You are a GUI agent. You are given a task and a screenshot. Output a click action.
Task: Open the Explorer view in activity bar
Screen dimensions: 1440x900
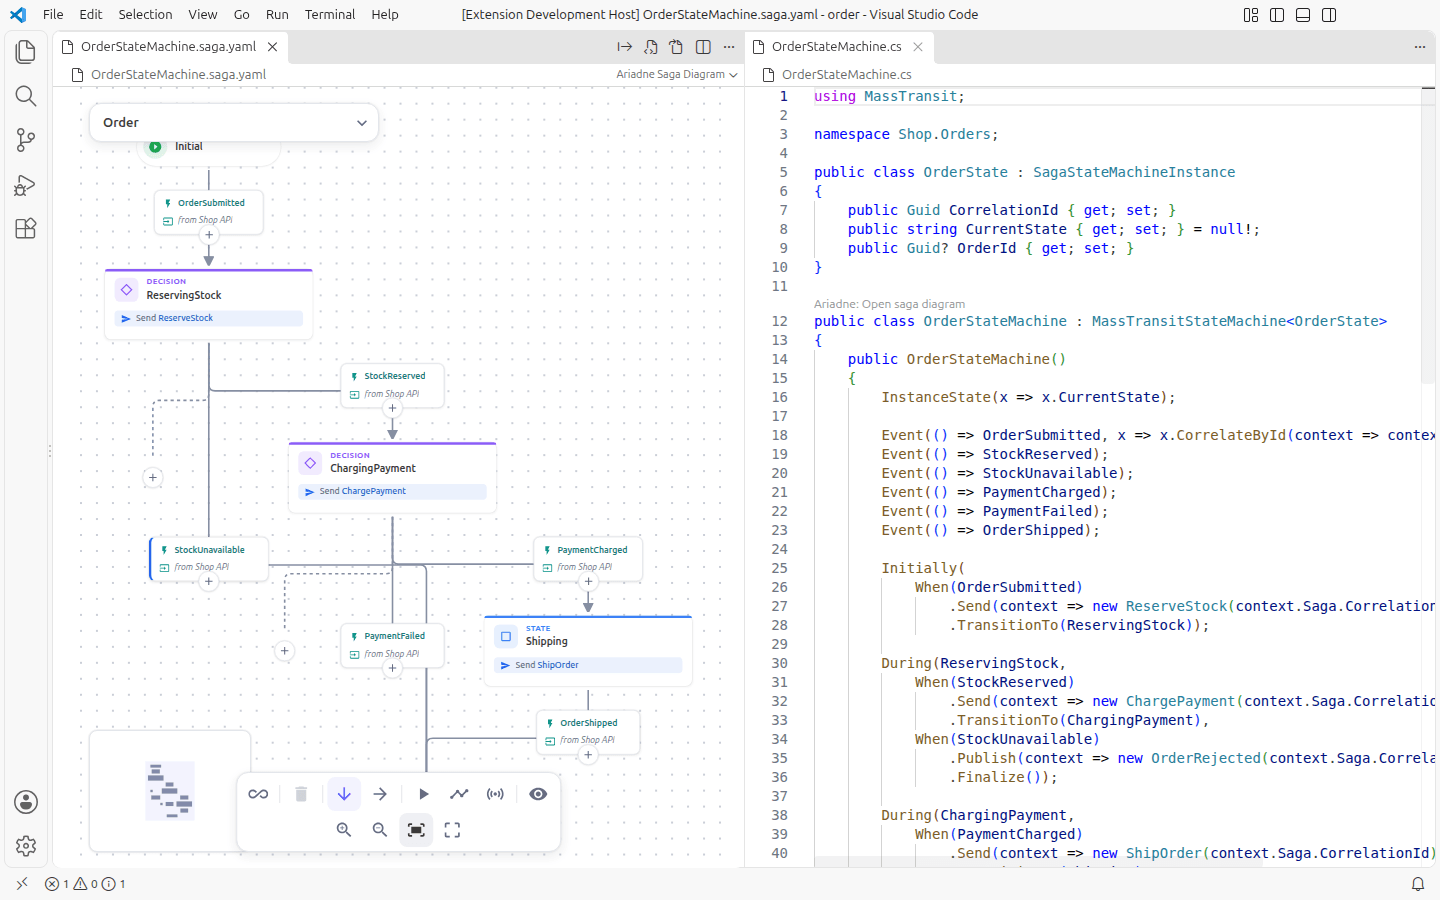pos(26,51)
